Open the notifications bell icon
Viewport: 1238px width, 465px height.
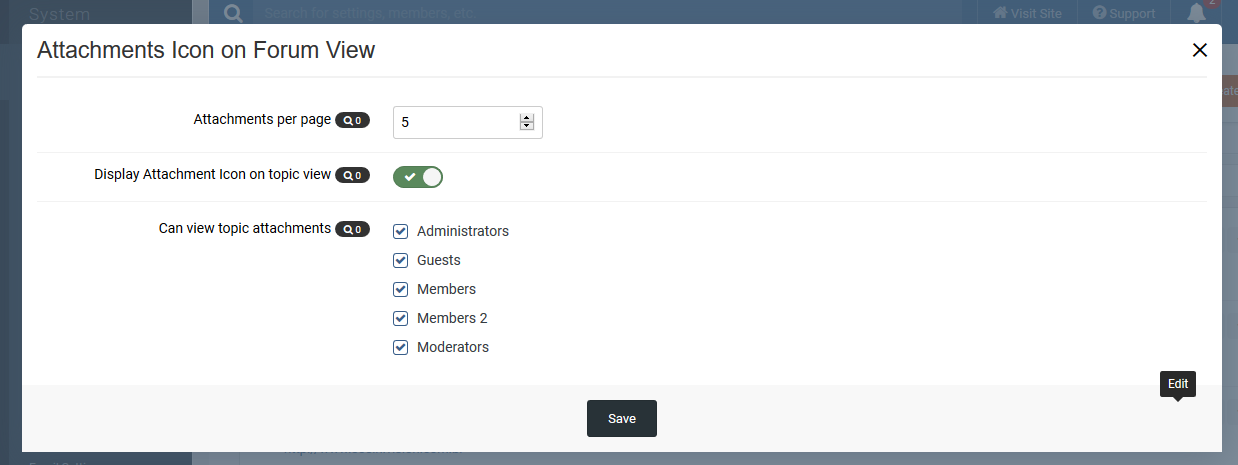[1196, 13]
